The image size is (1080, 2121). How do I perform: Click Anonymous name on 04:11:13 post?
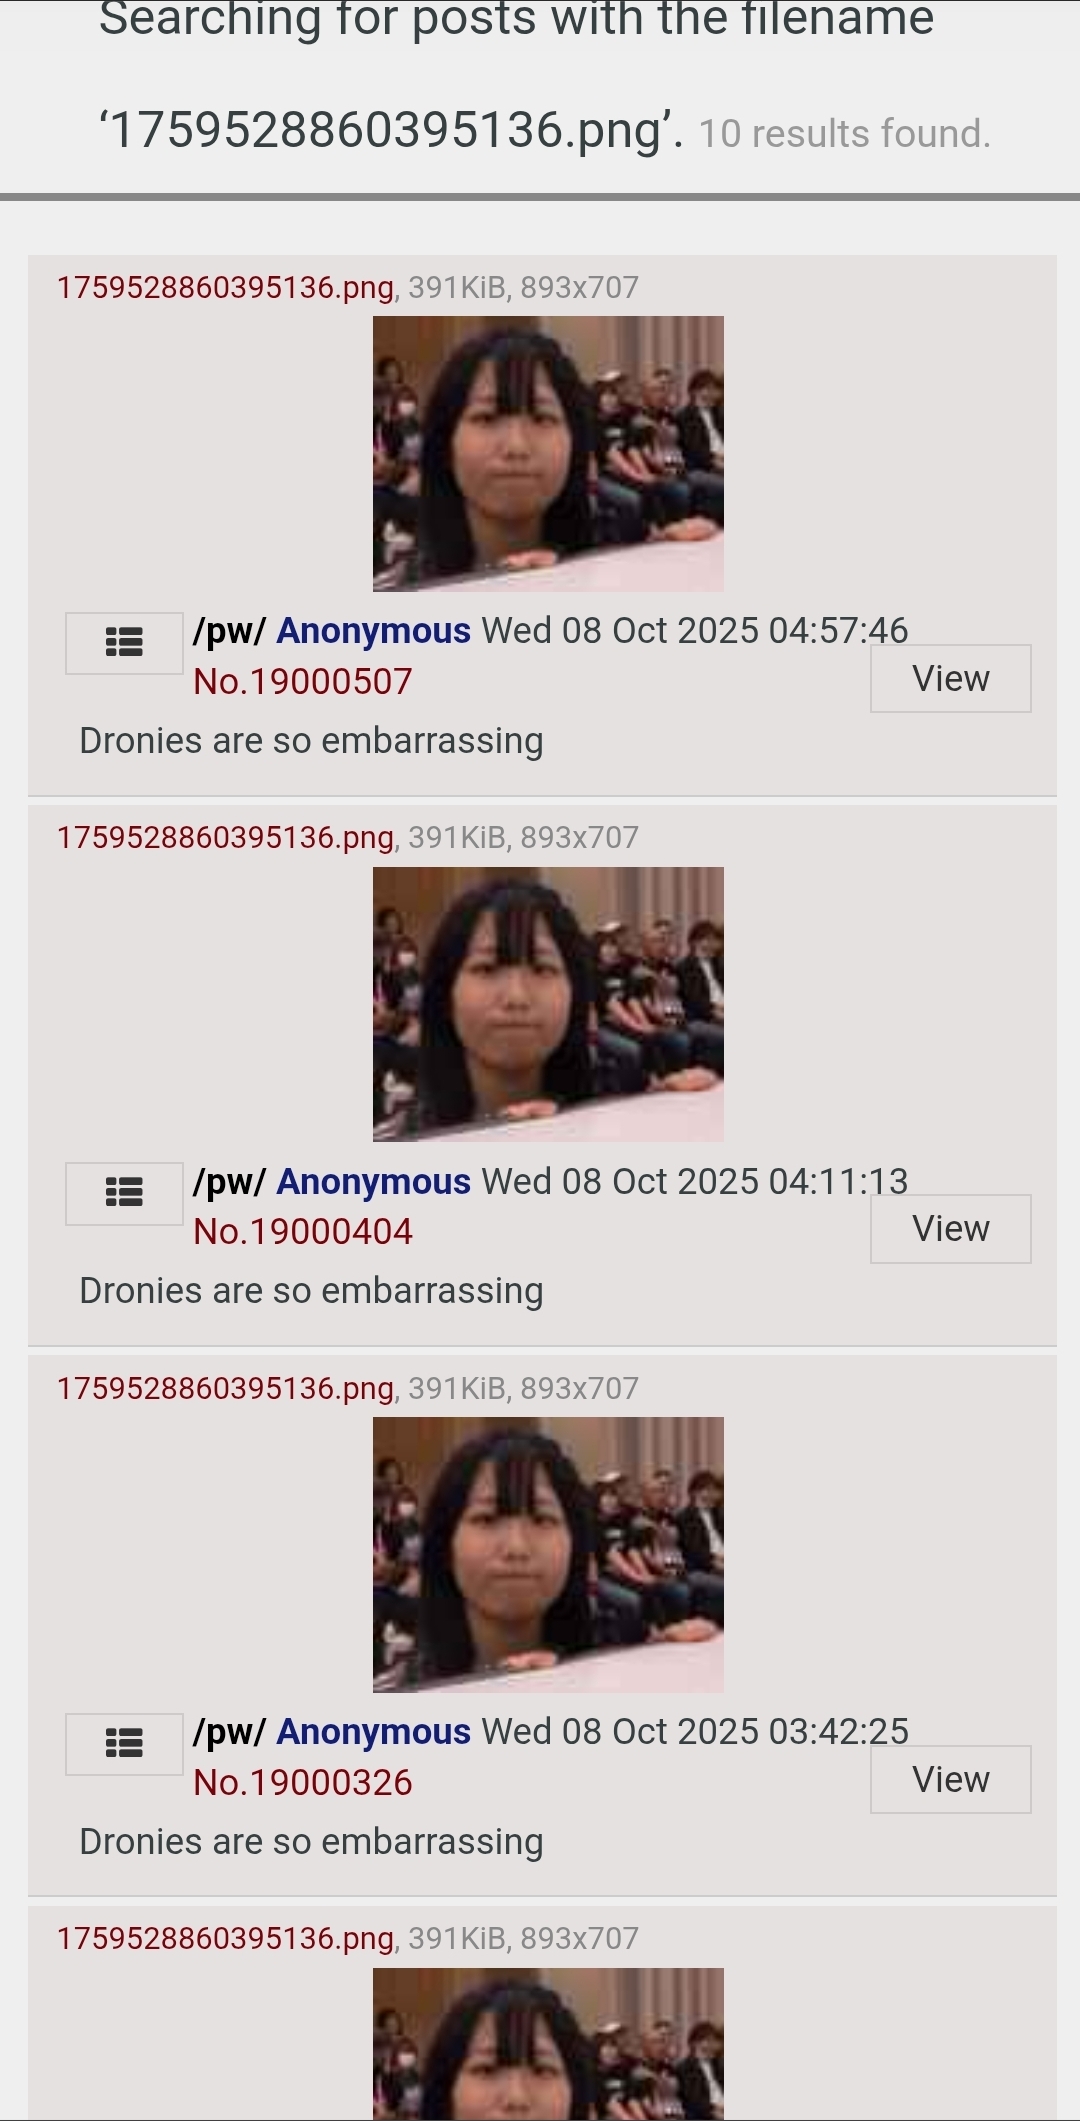coord(373,1182)
